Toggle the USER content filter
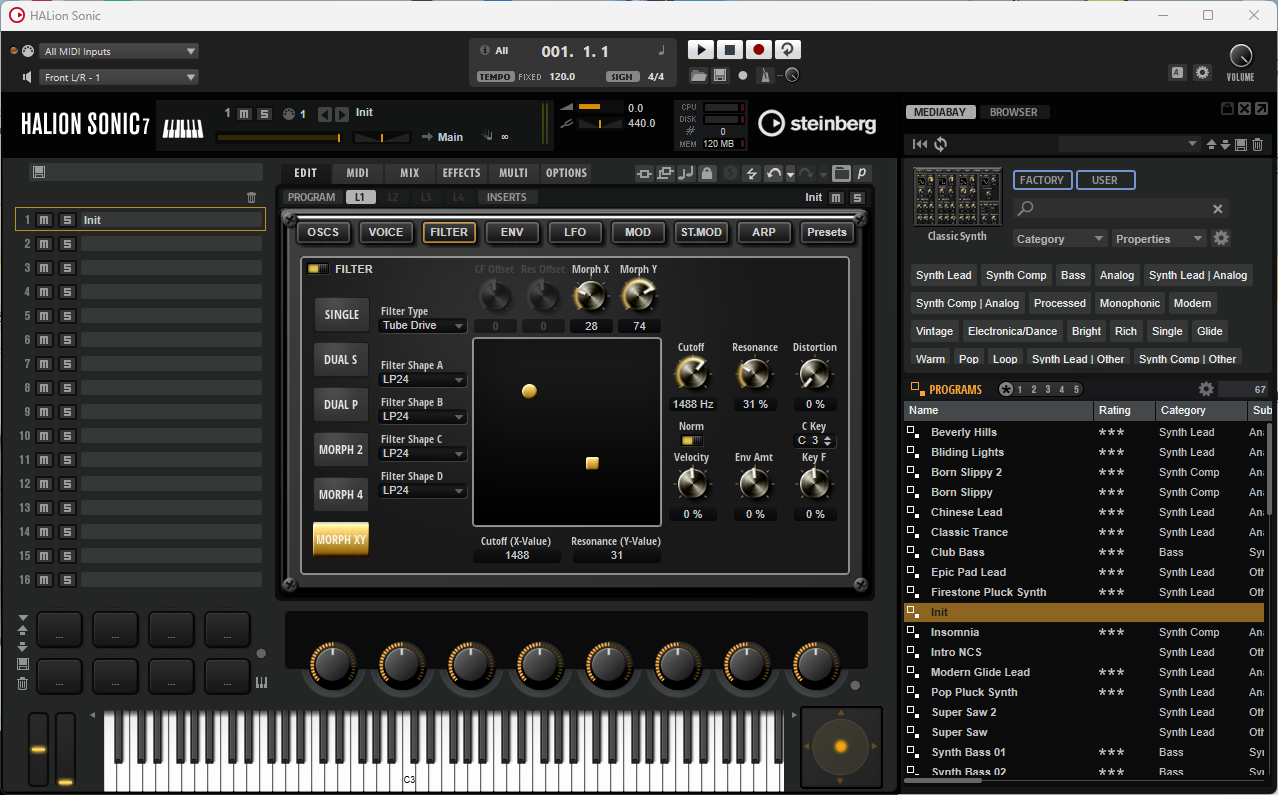Screen dimensions: 1278x795 pyautogui.click(x=1105, y=180)
